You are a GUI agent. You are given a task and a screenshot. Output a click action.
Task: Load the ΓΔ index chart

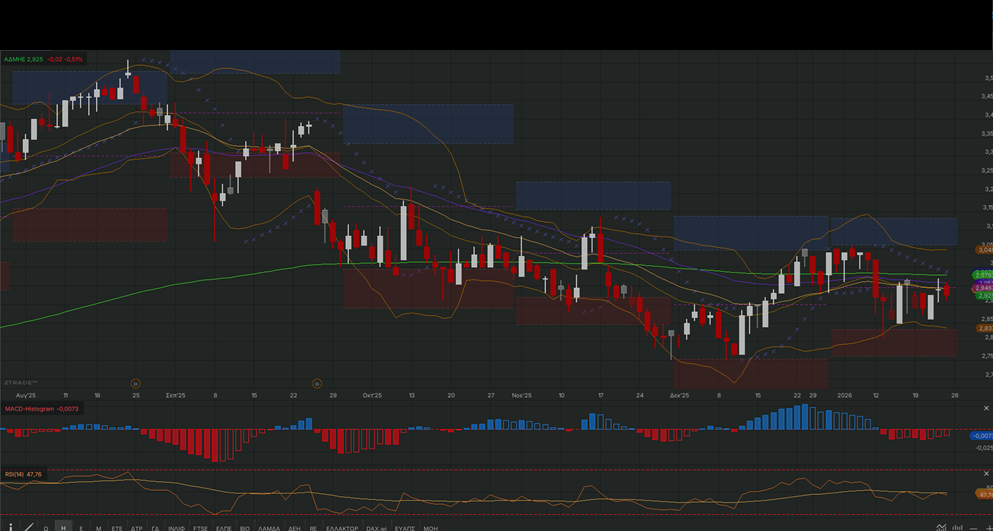coord(155,528)
